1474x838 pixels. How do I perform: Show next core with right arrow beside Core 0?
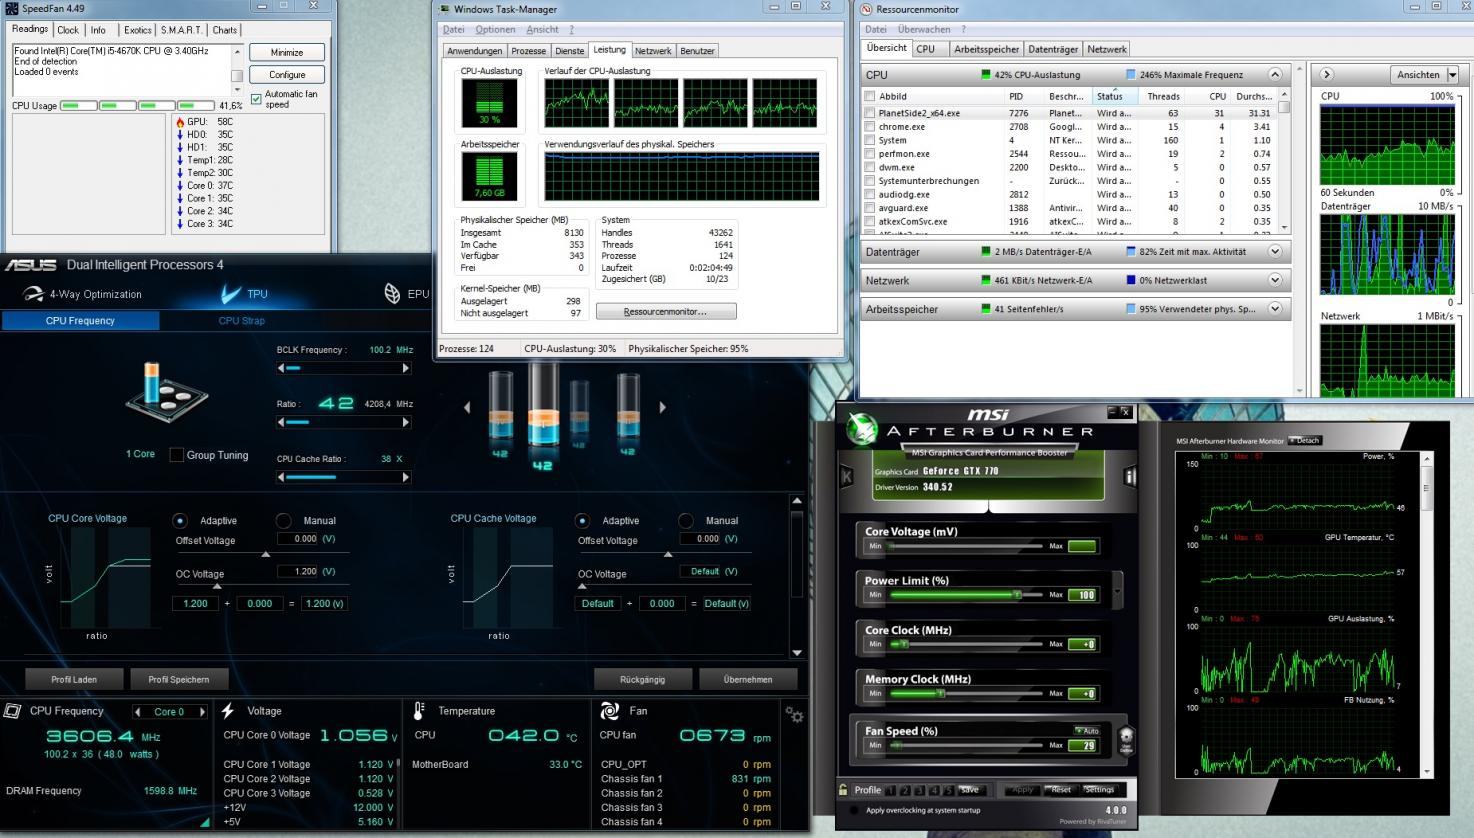(x=202, y=712)
